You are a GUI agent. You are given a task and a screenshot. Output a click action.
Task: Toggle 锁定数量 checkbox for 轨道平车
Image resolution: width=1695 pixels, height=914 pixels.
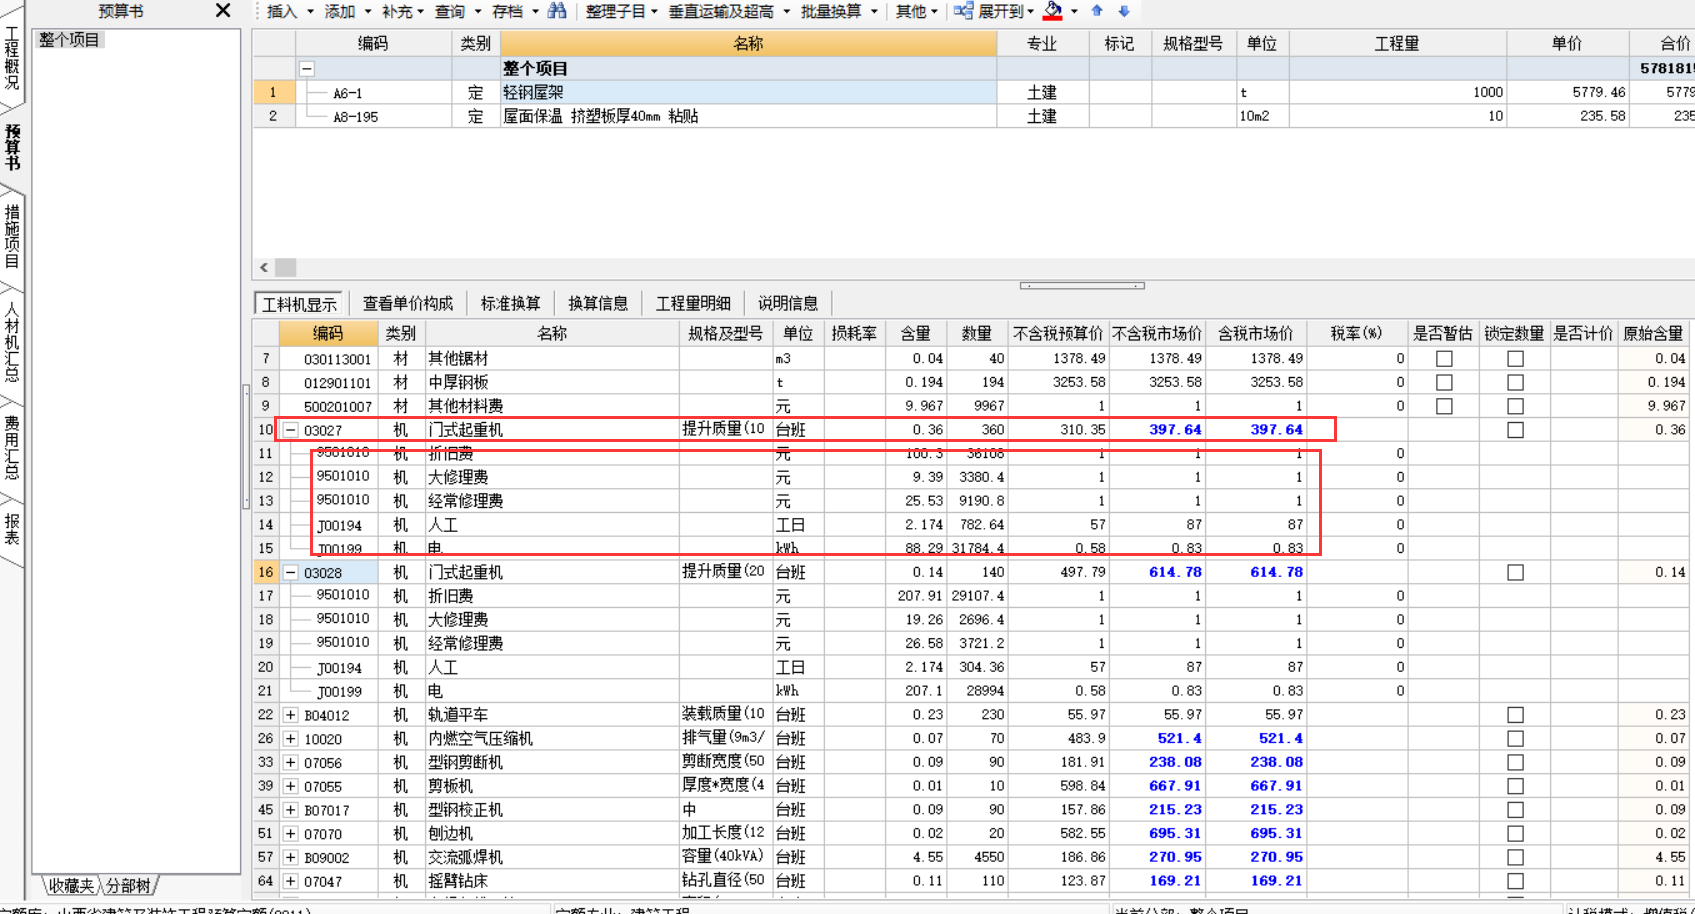point(1515,715)
